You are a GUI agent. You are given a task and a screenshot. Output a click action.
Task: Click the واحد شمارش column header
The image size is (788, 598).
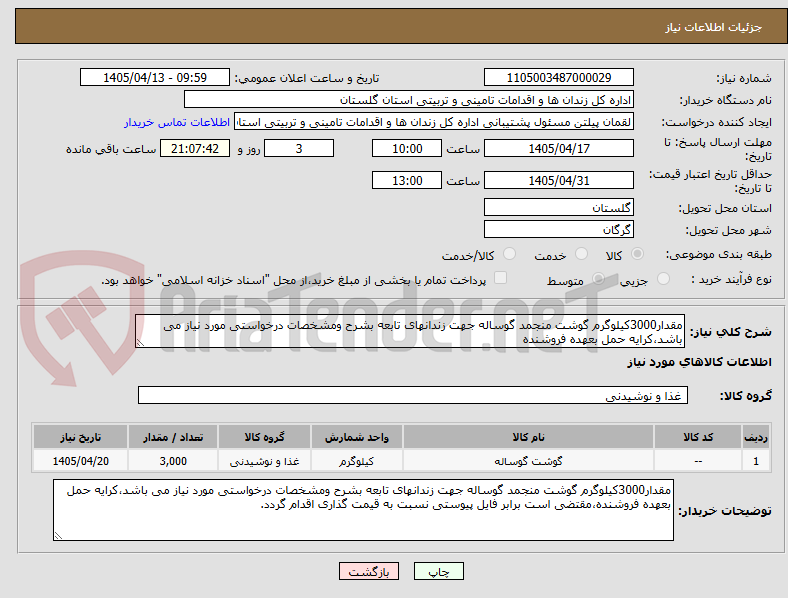click(x=357, y=437)
